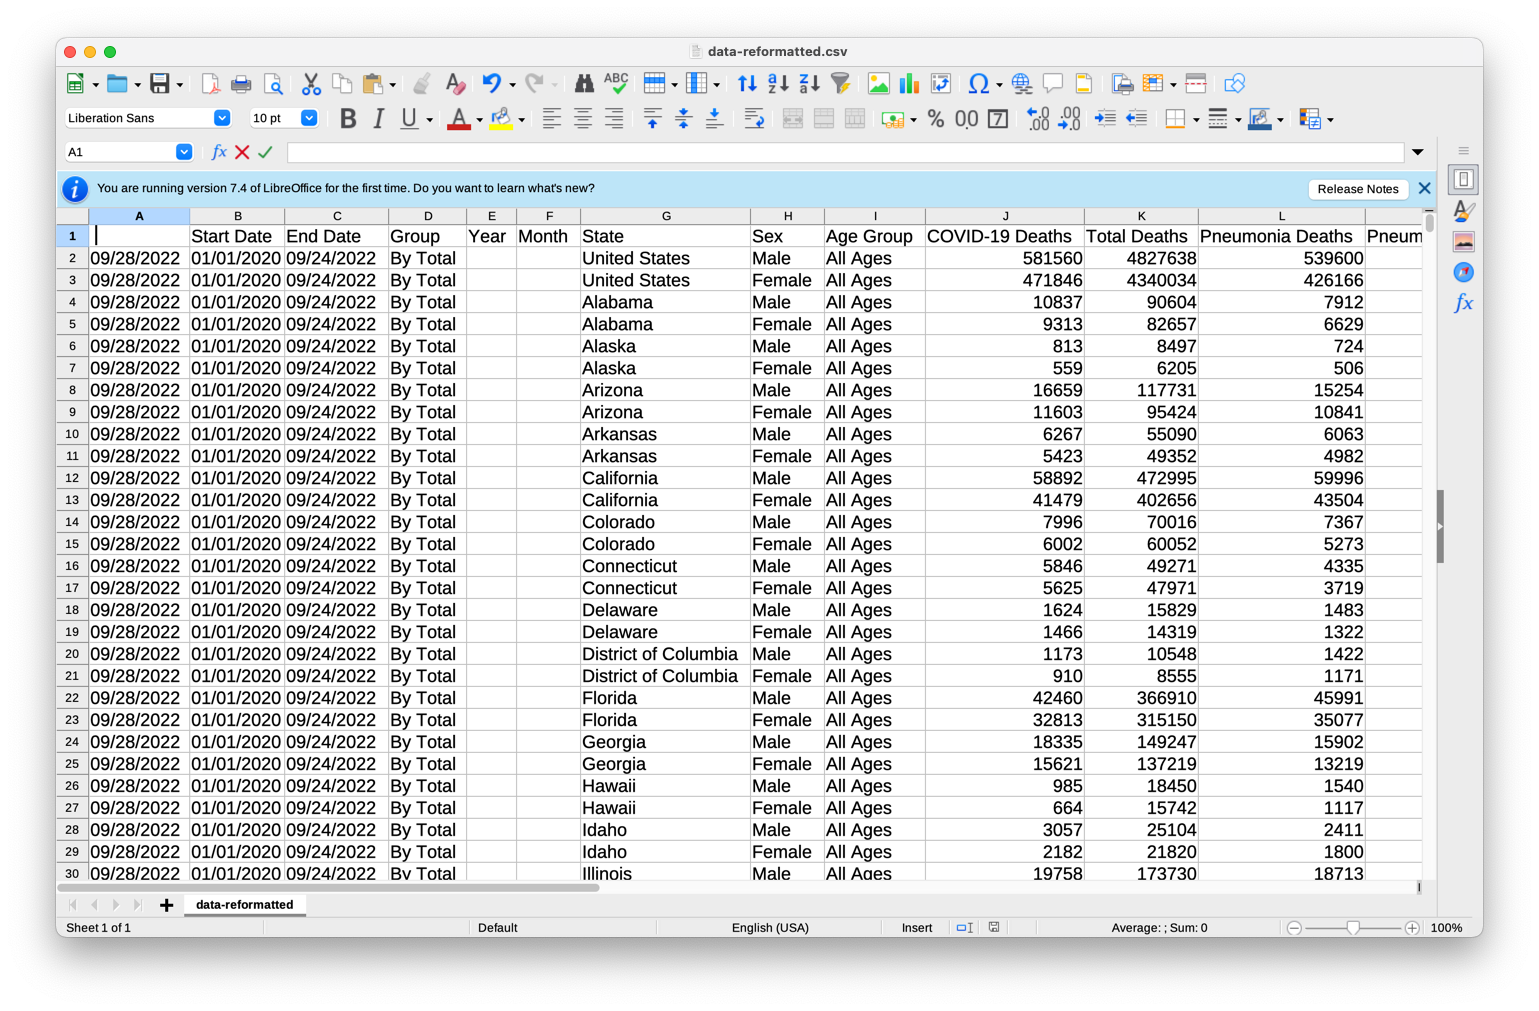Toggle Align Bottom vertical alignment
The width and height of the screenshot is (1539, 1011).
(x=714, y=119)
